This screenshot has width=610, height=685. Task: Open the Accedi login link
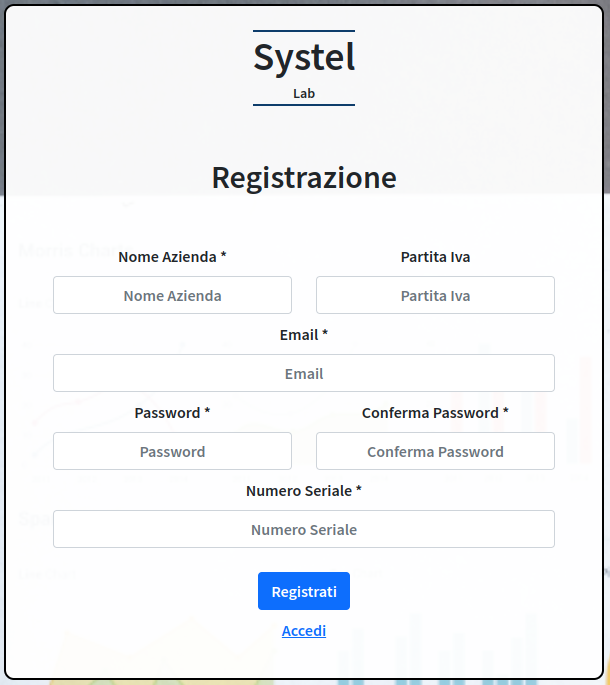[304, 631]
